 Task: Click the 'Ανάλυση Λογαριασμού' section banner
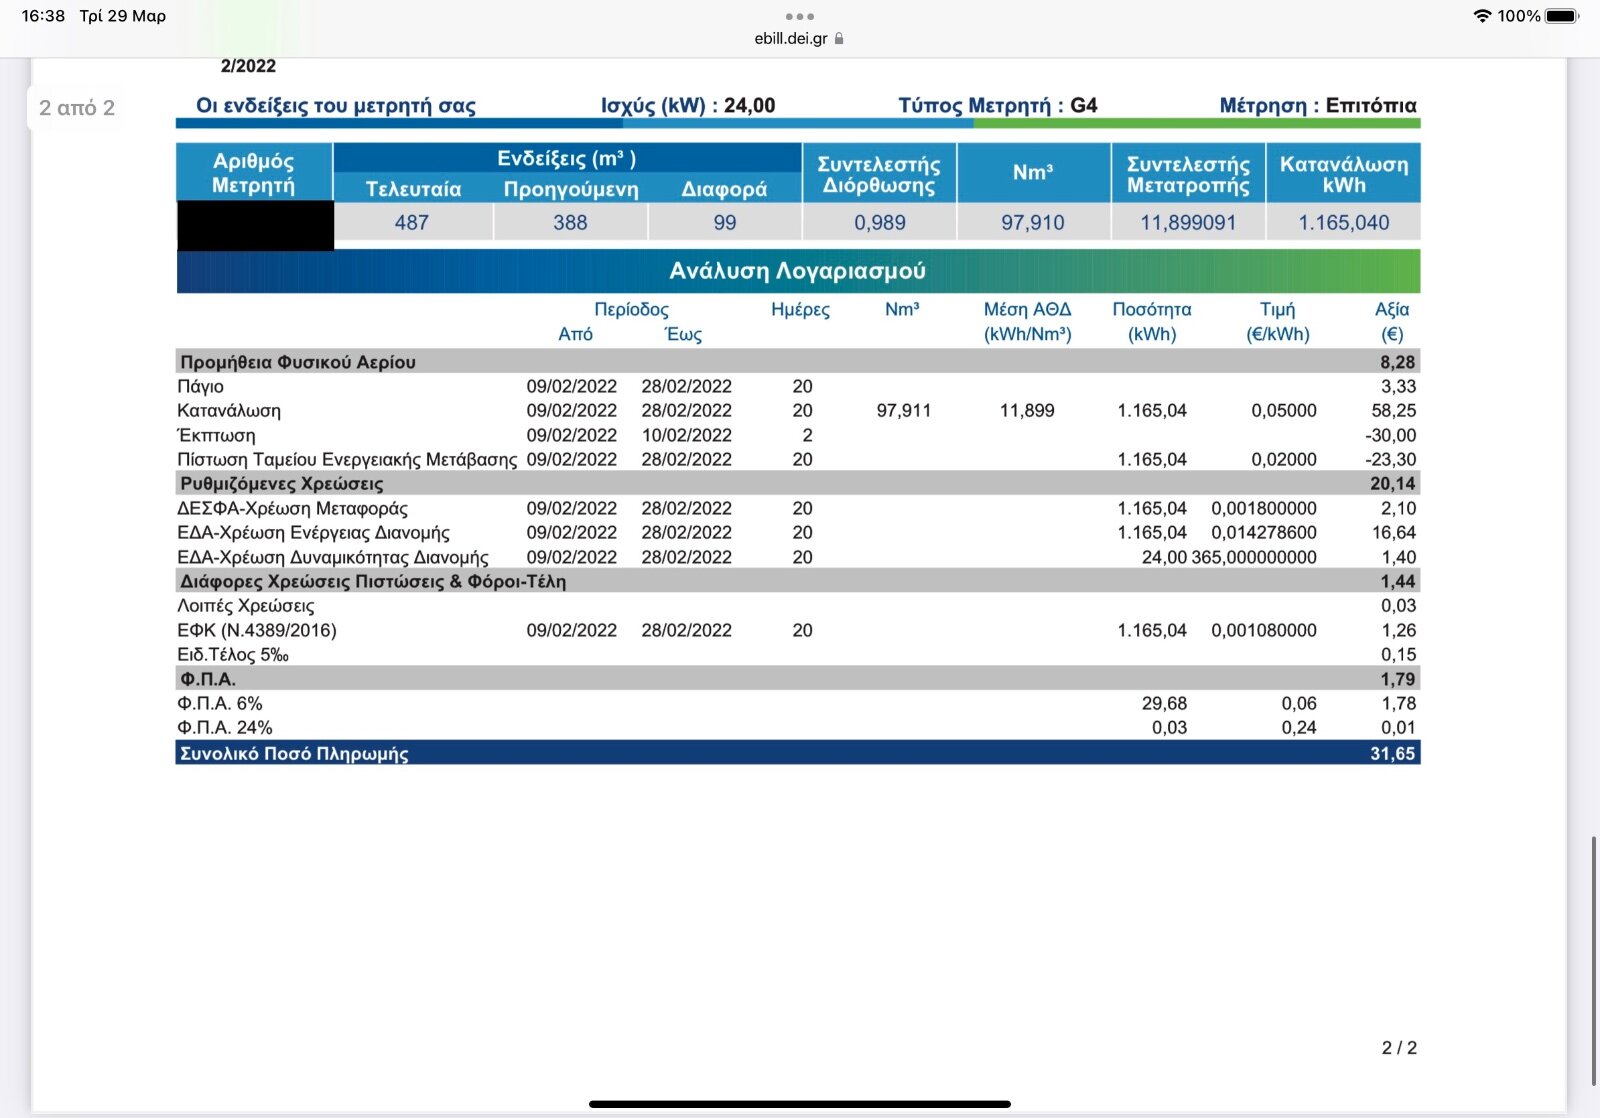(797, 271)
